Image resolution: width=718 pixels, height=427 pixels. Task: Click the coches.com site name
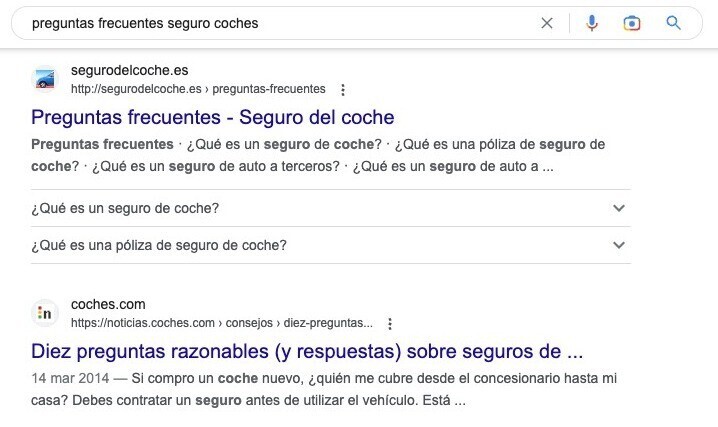coord(108,304)
